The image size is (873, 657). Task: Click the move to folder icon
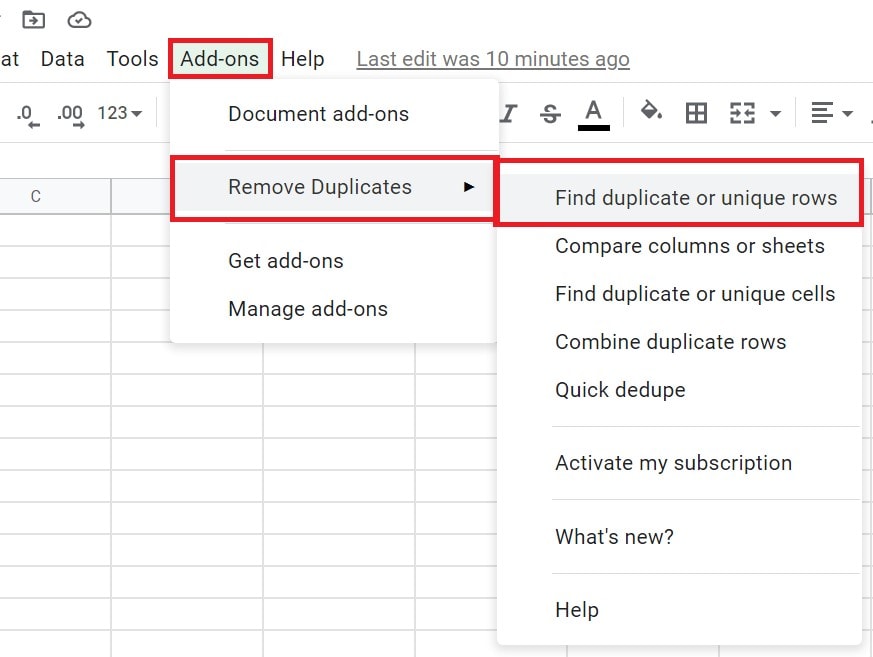[x=33, y=18]
